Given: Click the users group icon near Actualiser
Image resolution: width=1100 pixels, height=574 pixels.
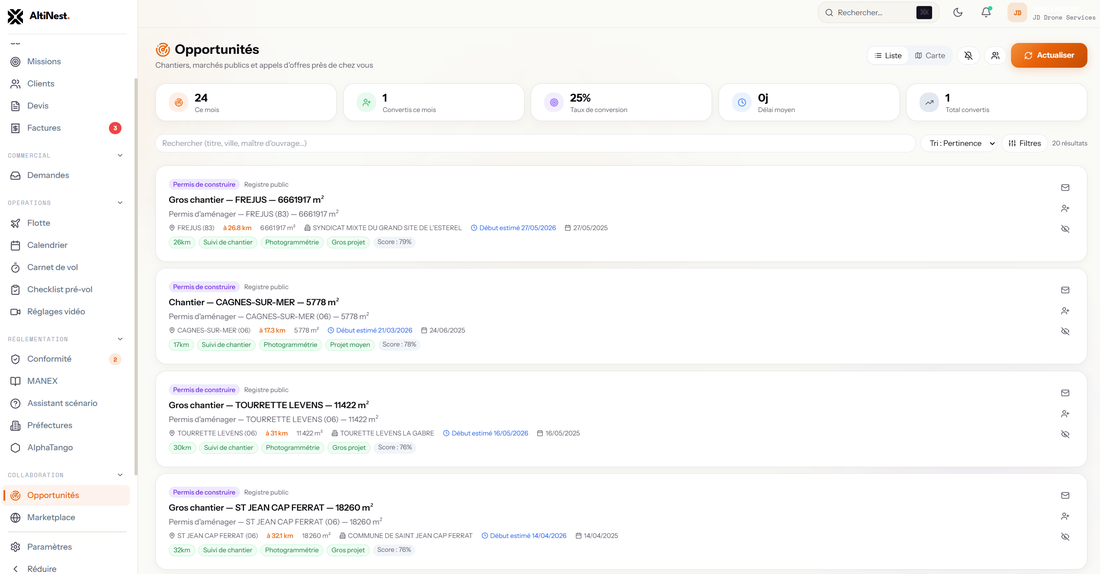Looking at the screenshot, I should (x=995, y=55).
